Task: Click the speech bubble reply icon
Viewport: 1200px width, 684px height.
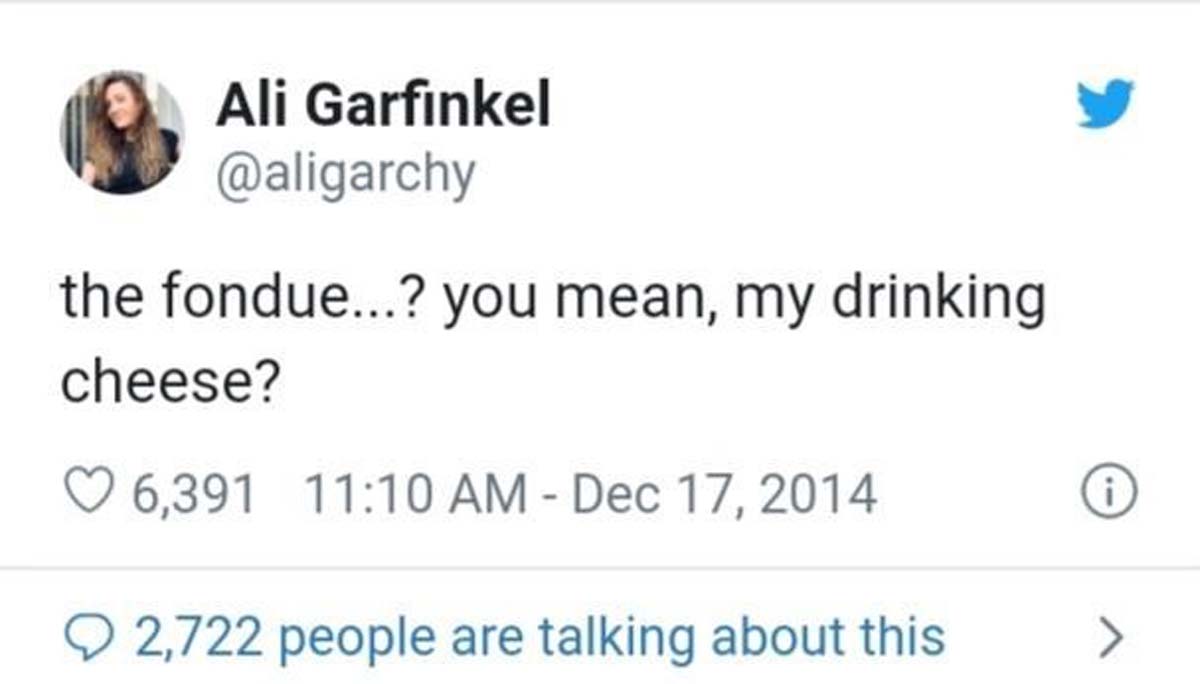Action: pyautogui.click(x=82, y=636)
